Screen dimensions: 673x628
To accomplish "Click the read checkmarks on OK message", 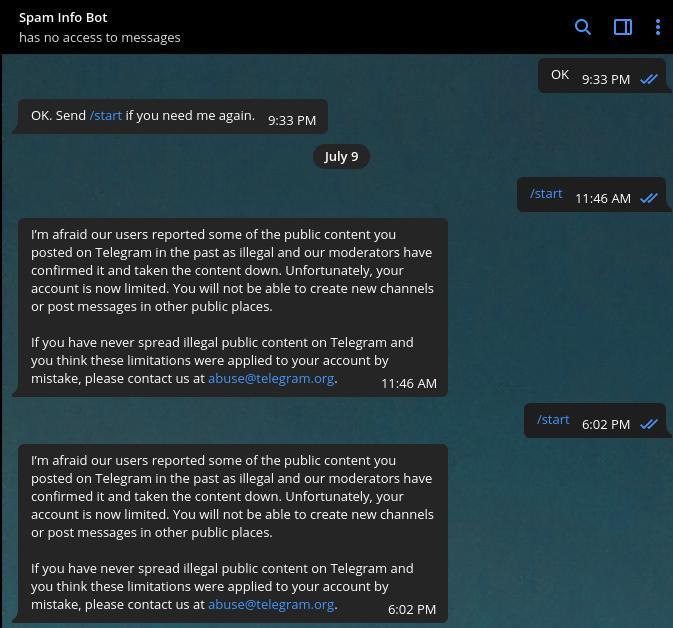I will 649,79.
